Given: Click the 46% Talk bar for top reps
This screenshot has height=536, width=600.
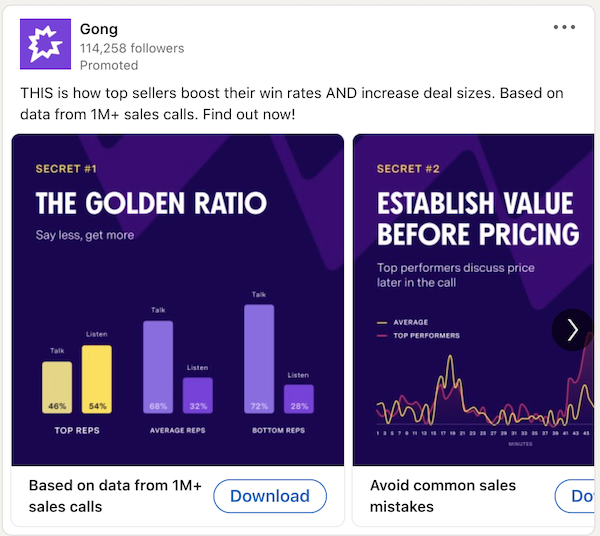Looking at the screenshot, I should click(57, 387).
